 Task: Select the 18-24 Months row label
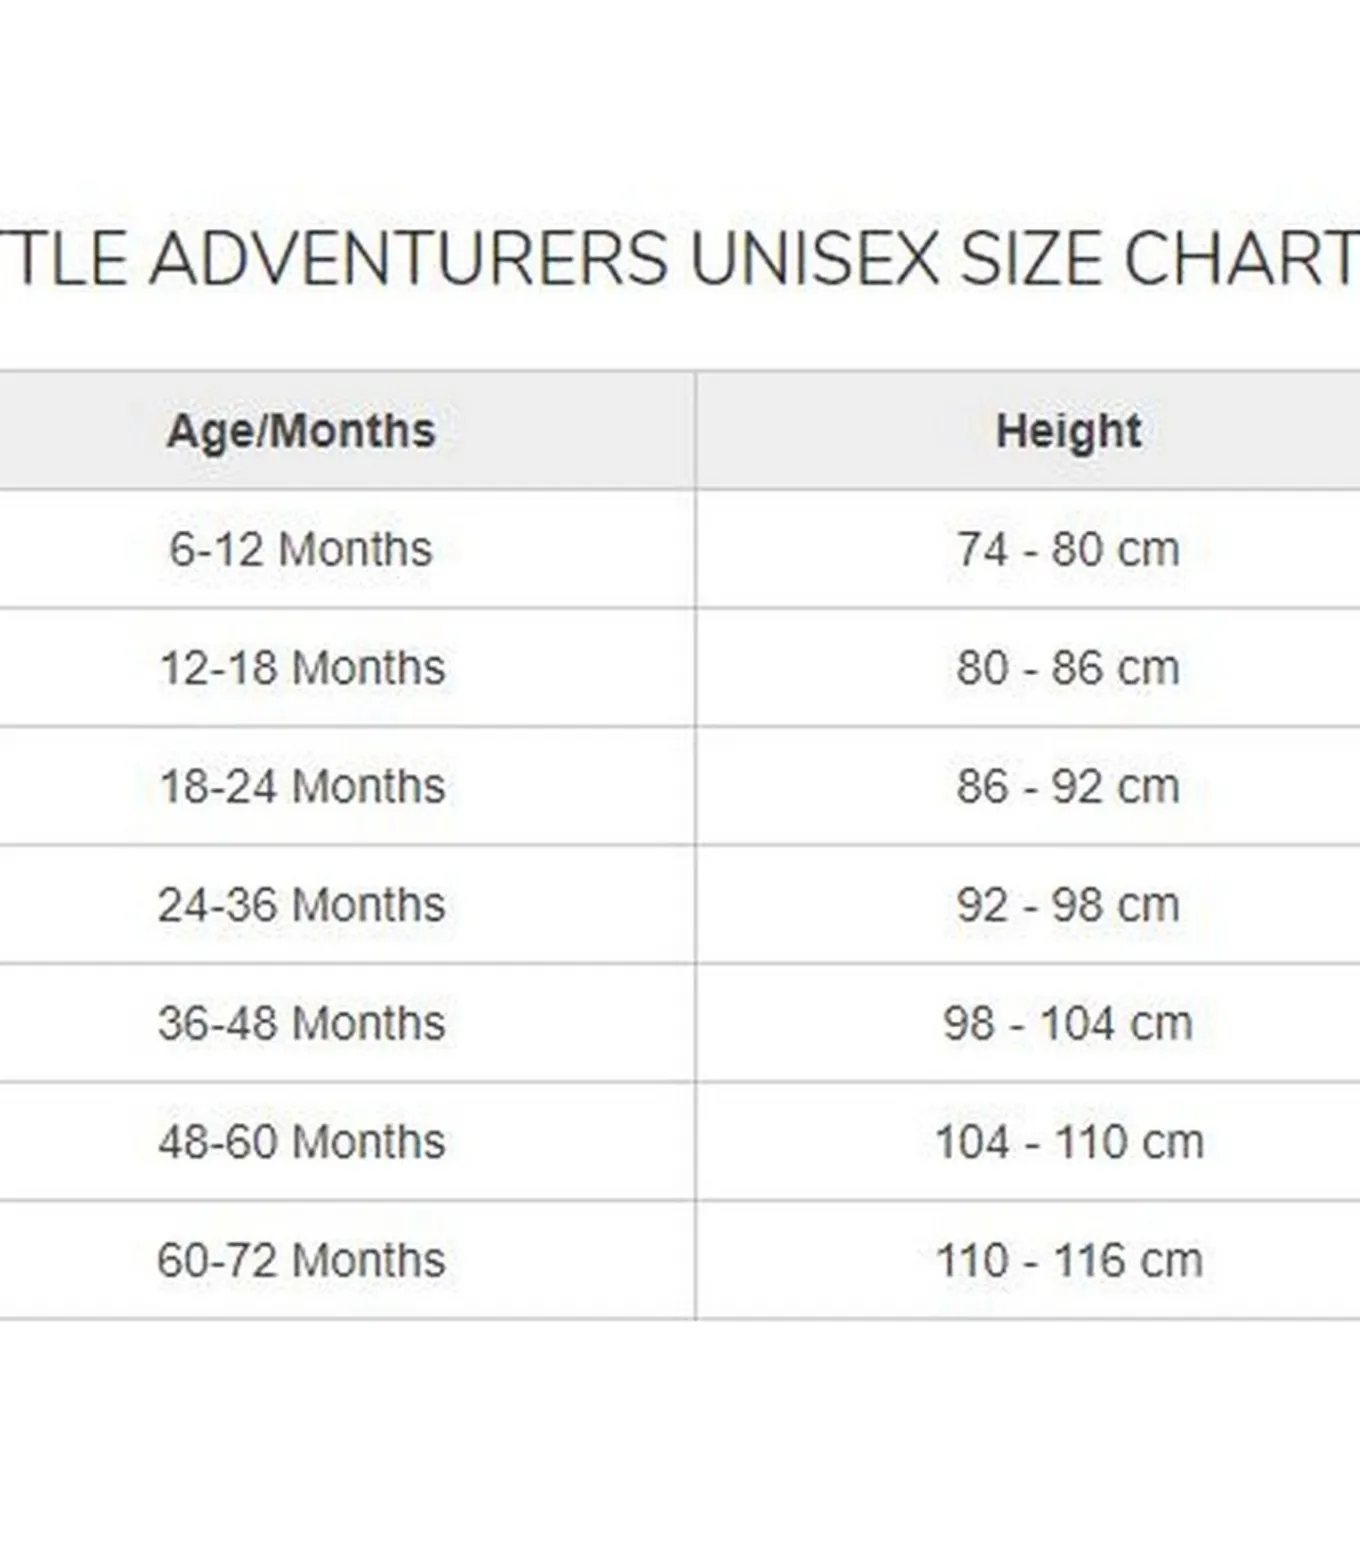coord(301,786)
